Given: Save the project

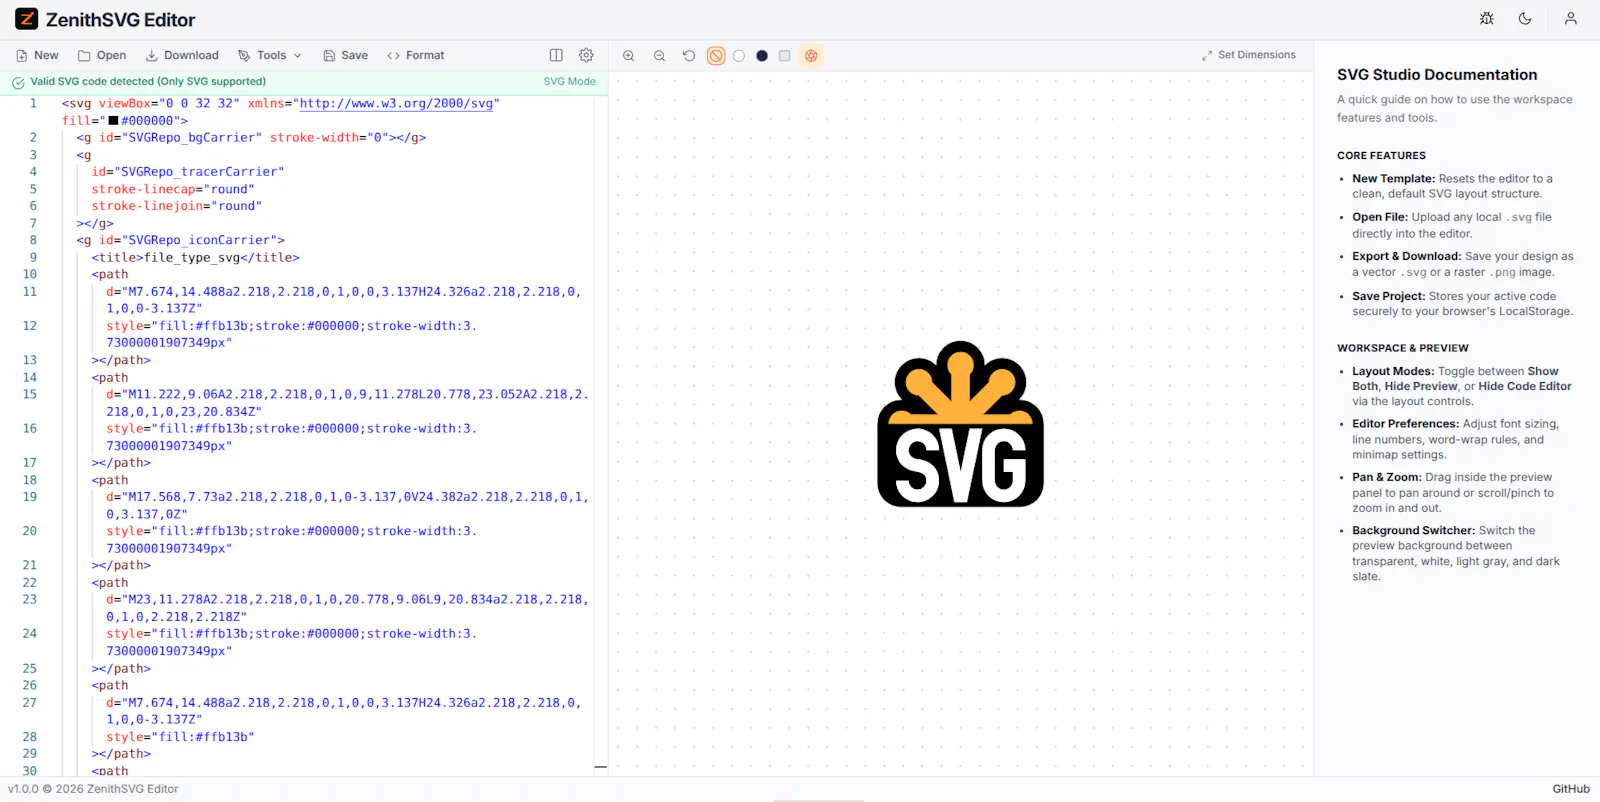Looking at the screenshot, I should pos(345,56).
